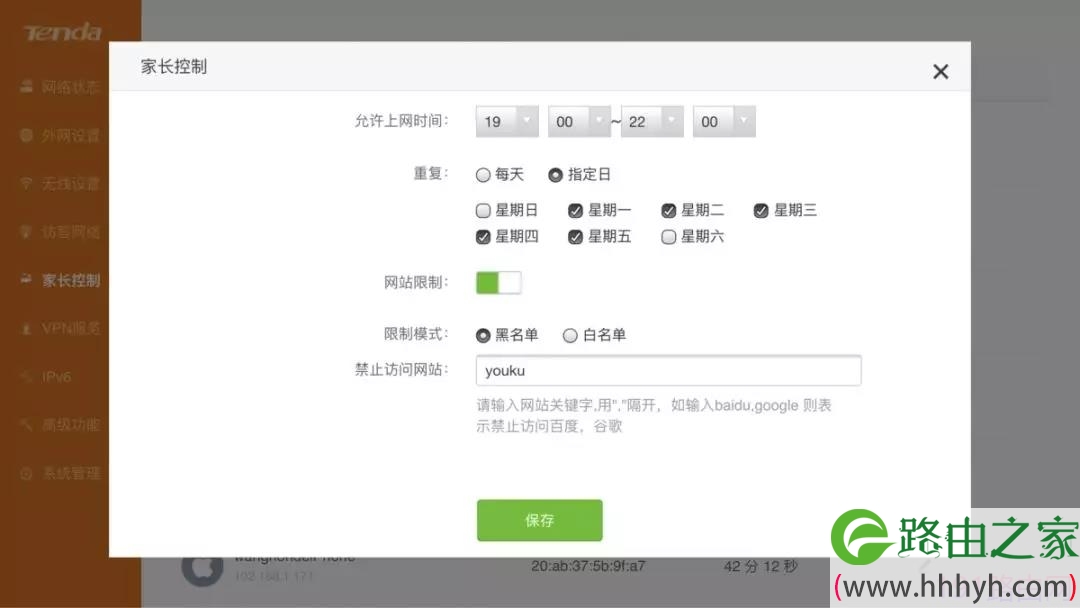Viewport: 1080px width, 608px height.
Task: Click the 系统管理 system management gear icon
Action: (27, 472)
